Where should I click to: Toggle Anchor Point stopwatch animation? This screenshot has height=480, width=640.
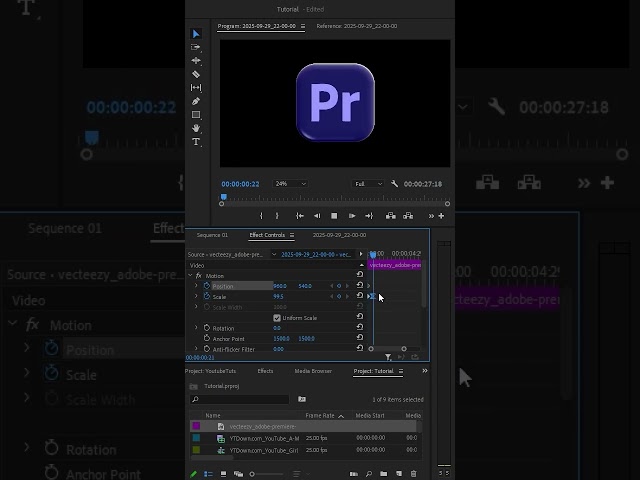(x=207, y=338)
